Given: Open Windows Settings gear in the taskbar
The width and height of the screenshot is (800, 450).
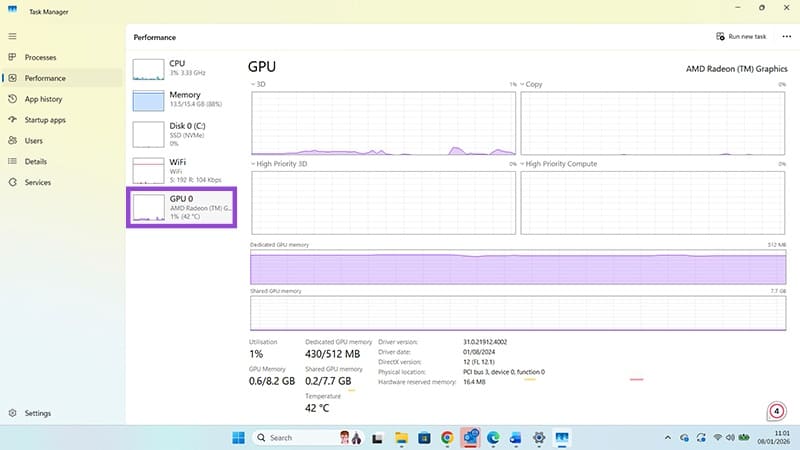Looking at the screenshot, I should (539, 438).
